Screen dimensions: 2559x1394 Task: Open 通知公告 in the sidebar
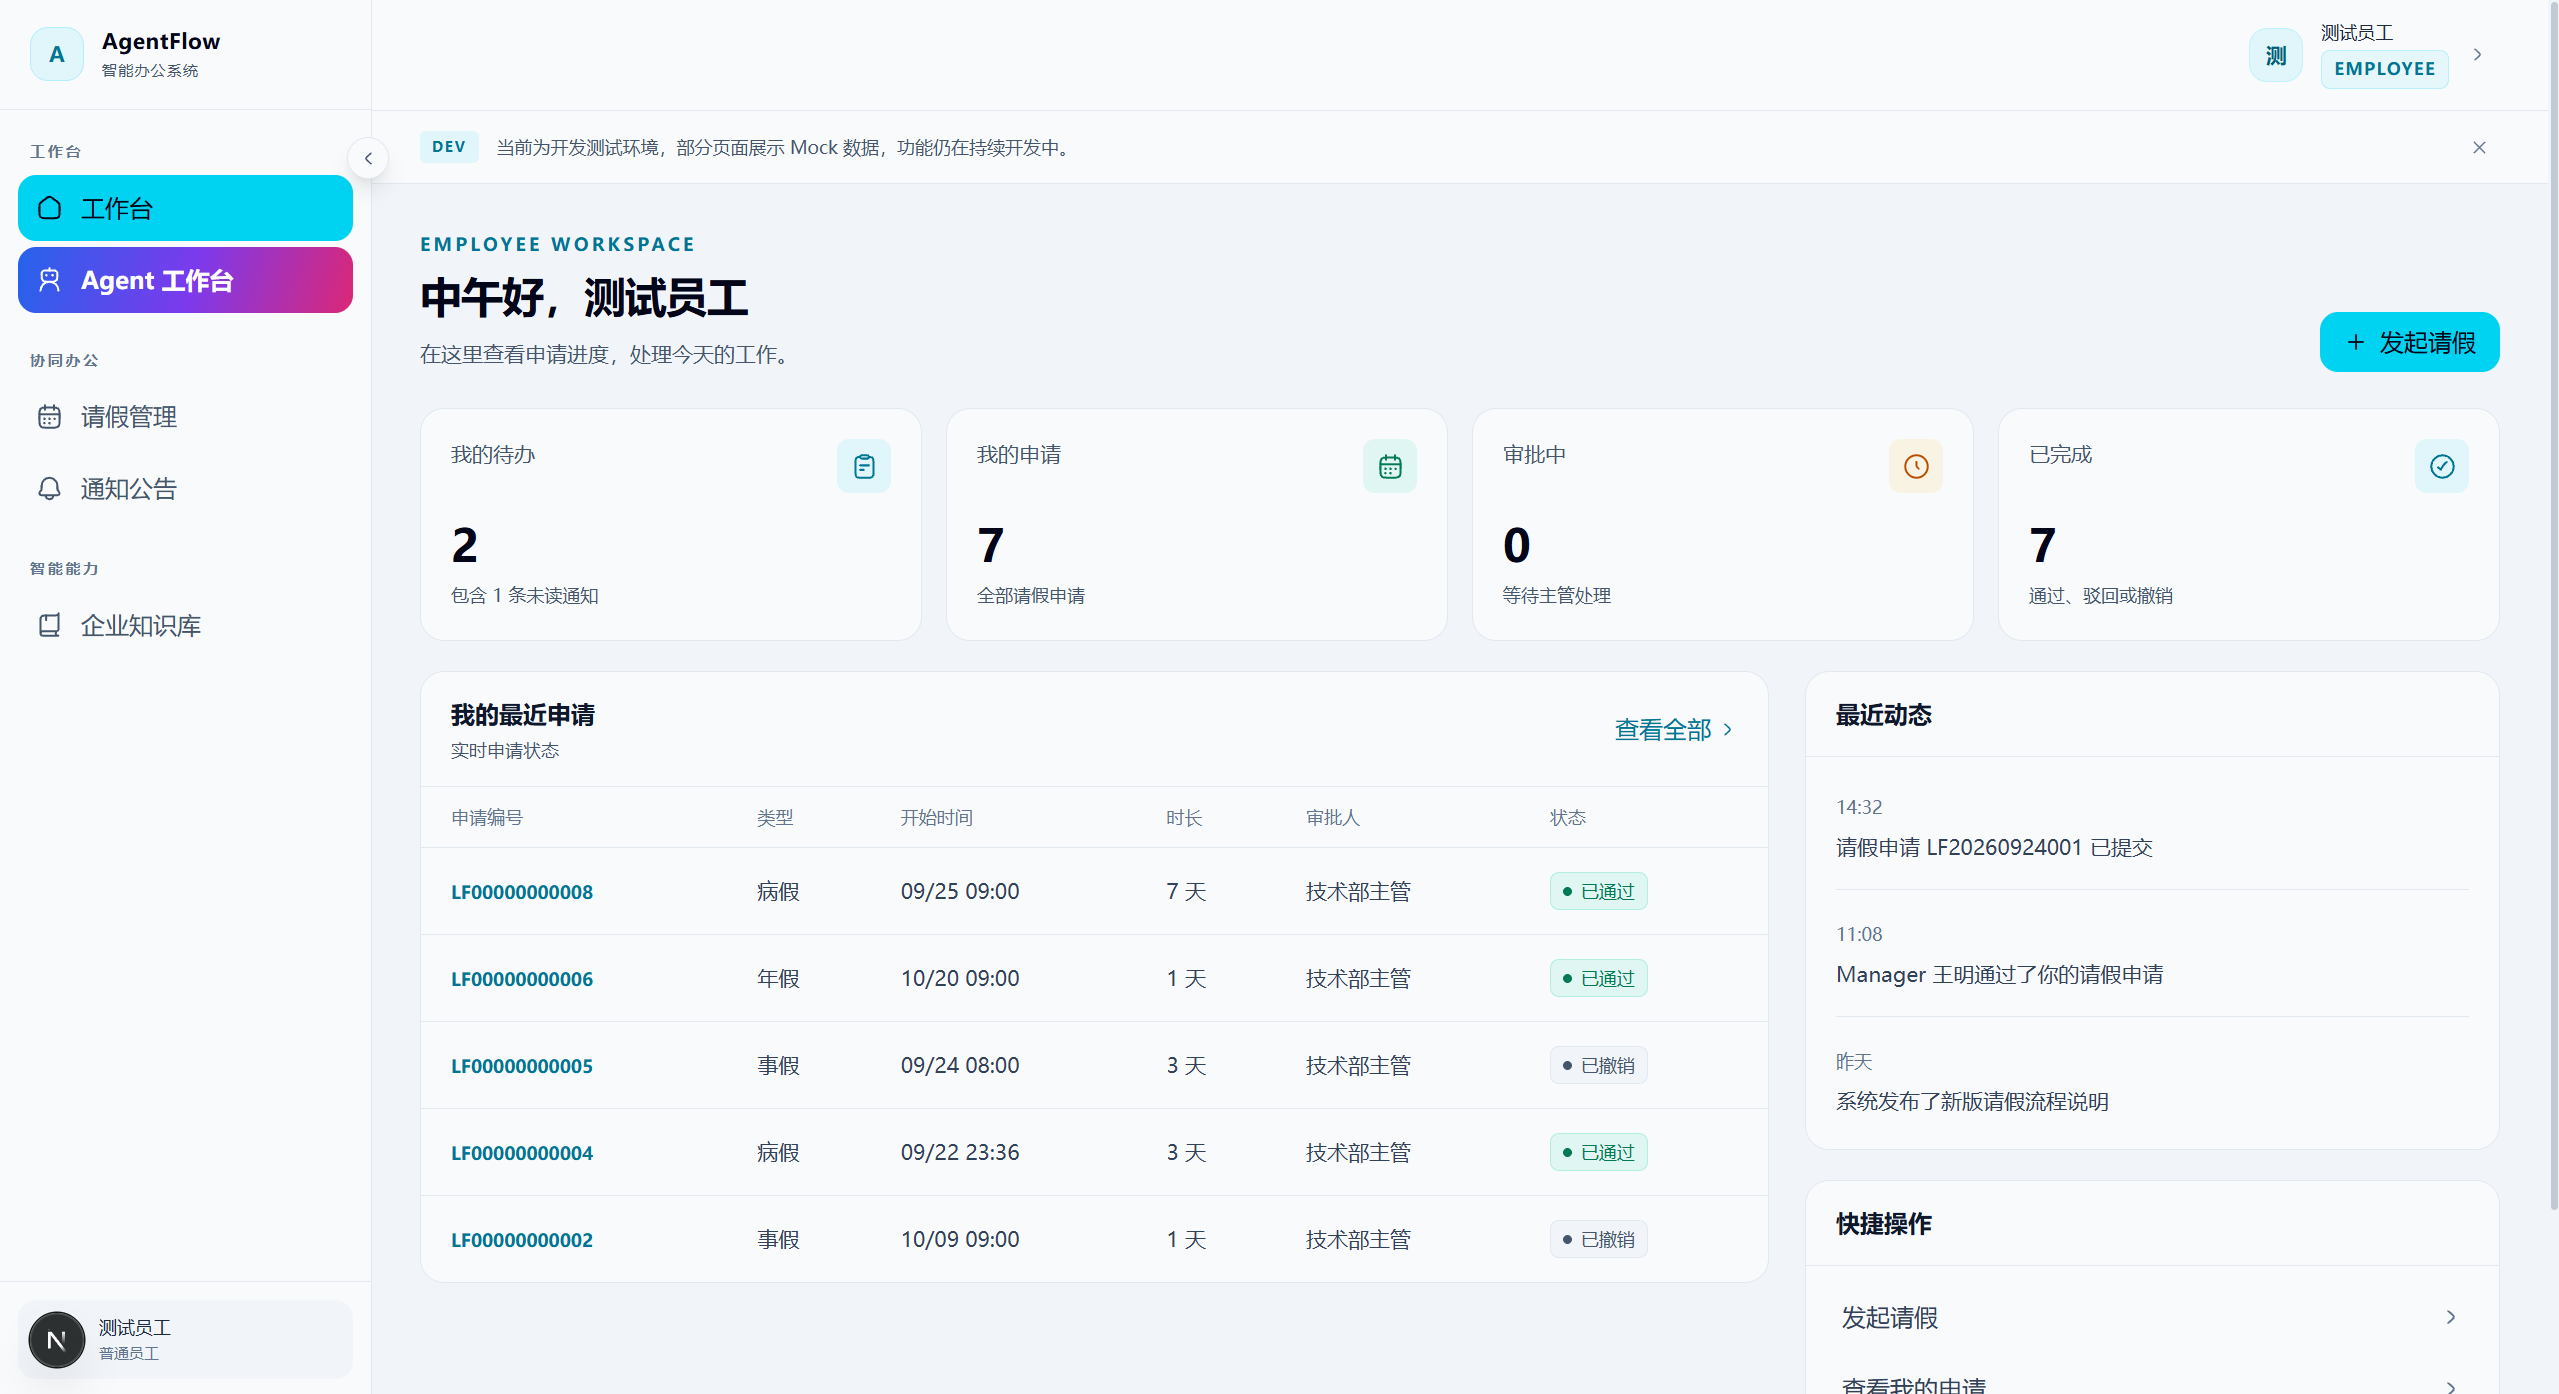(x=185, y=489)
